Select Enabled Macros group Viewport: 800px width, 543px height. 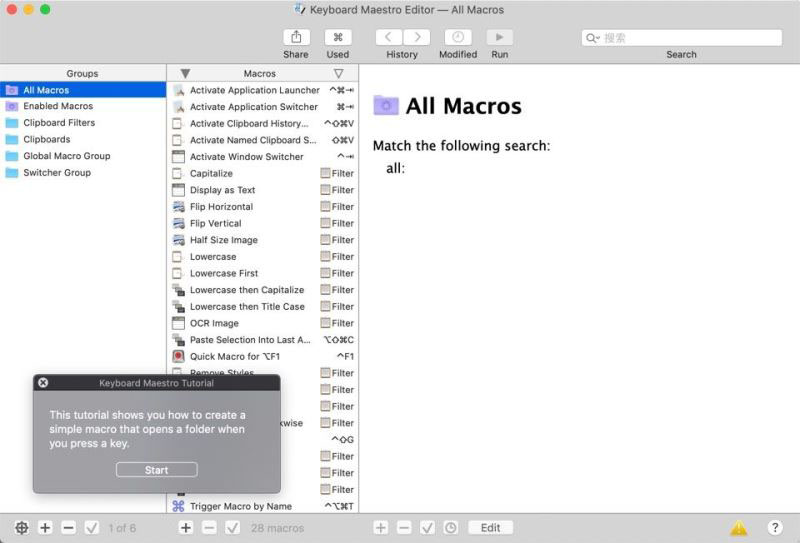pos(83,106)
